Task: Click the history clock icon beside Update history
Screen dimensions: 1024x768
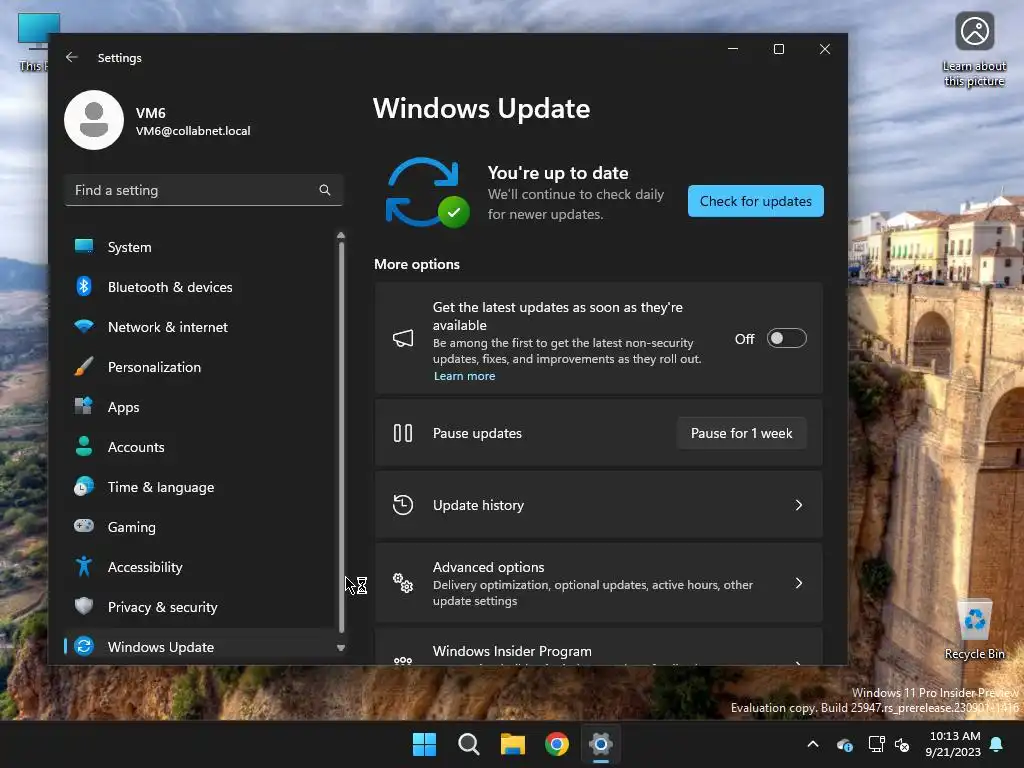Action: coord(403,505)
